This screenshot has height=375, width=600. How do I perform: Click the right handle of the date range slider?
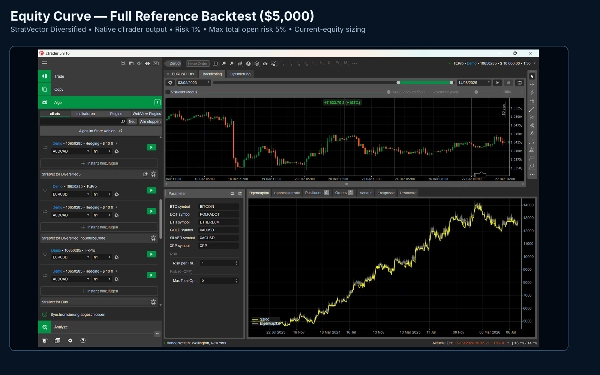pos(452,82)
